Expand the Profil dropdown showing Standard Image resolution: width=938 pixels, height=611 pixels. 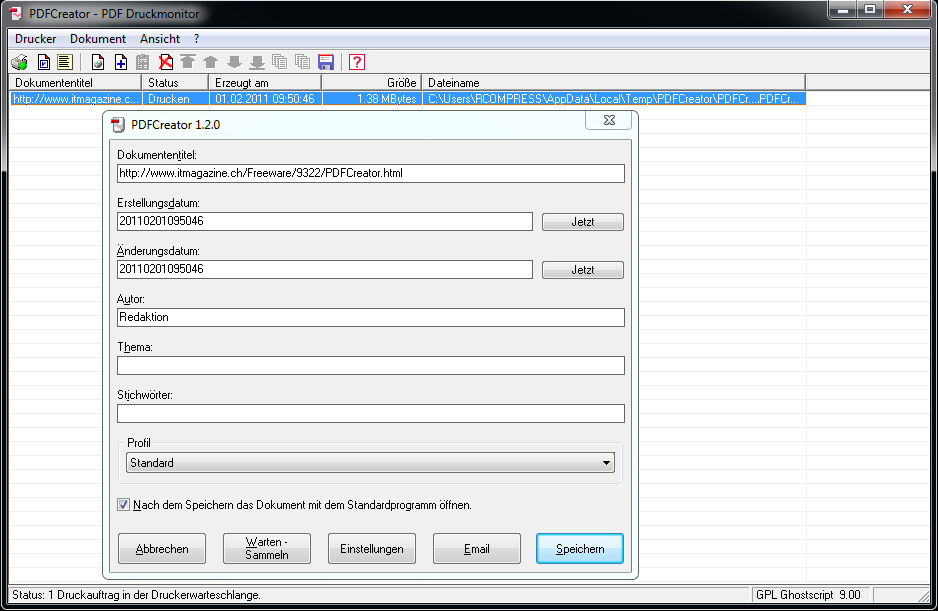pos(370,463)
